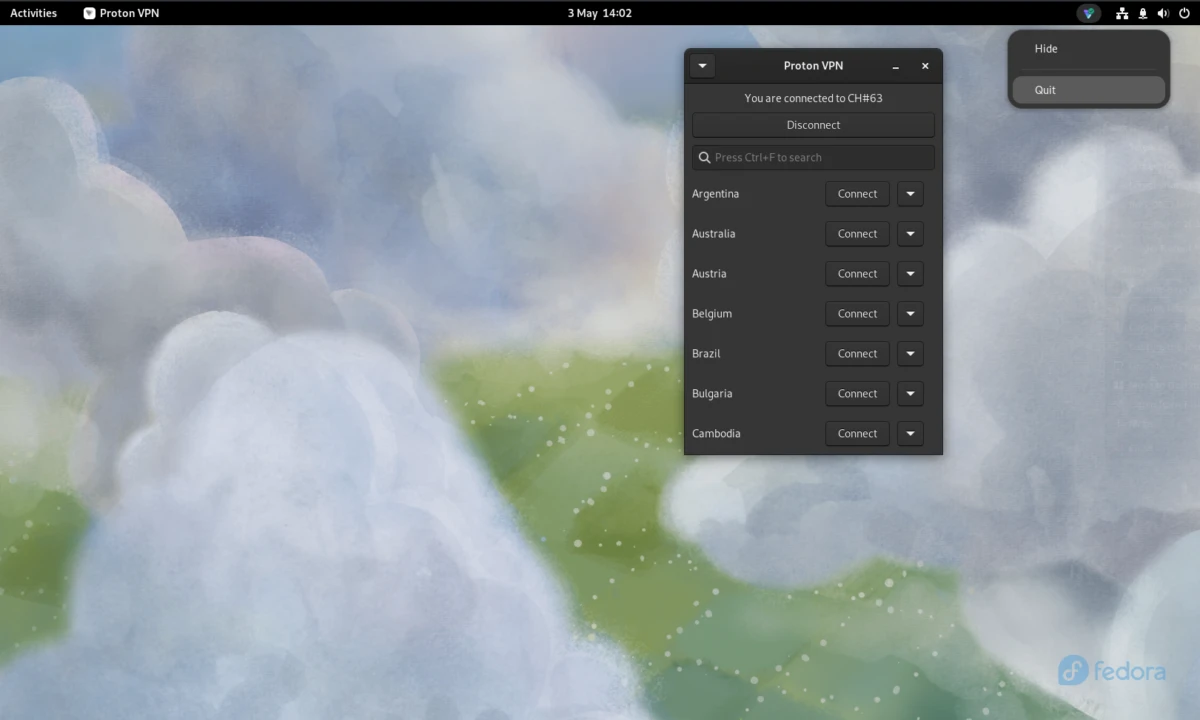Expand Bulgaria's additional servers
This screenshot has height=720, width=1200.
coord(910,393)
